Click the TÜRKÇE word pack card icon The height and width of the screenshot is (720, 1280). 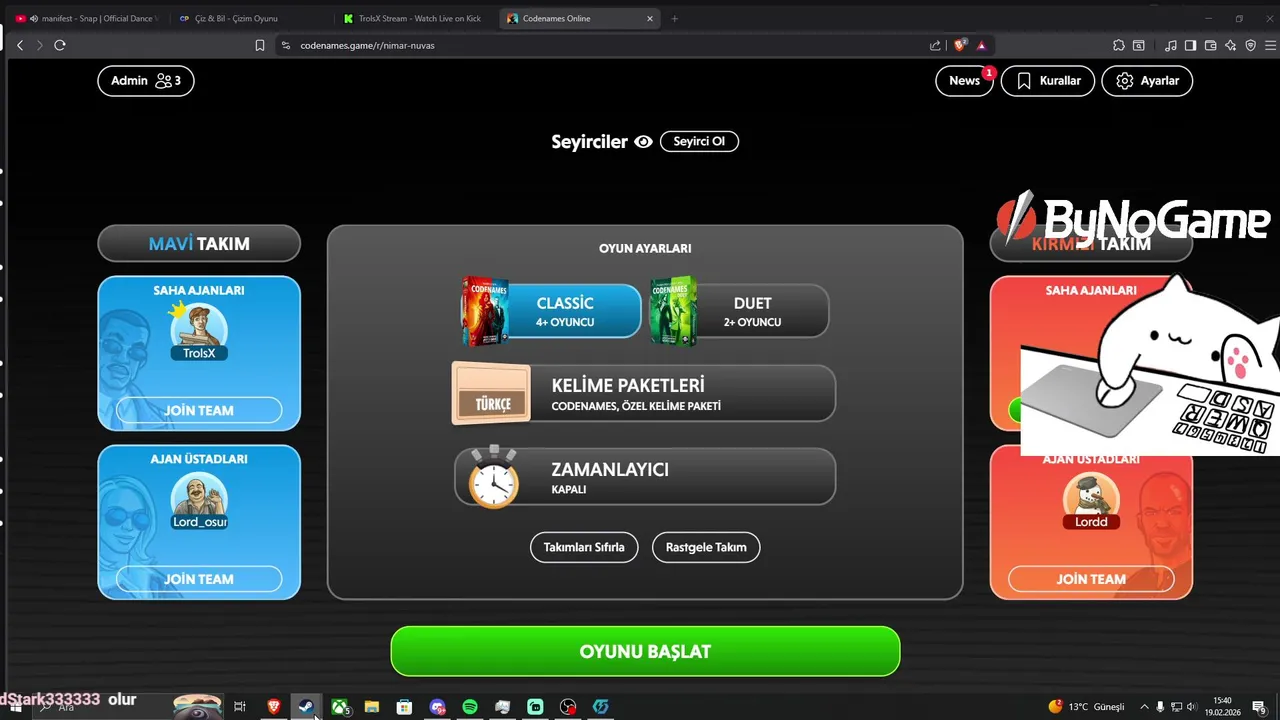click(x=491, y=393)
